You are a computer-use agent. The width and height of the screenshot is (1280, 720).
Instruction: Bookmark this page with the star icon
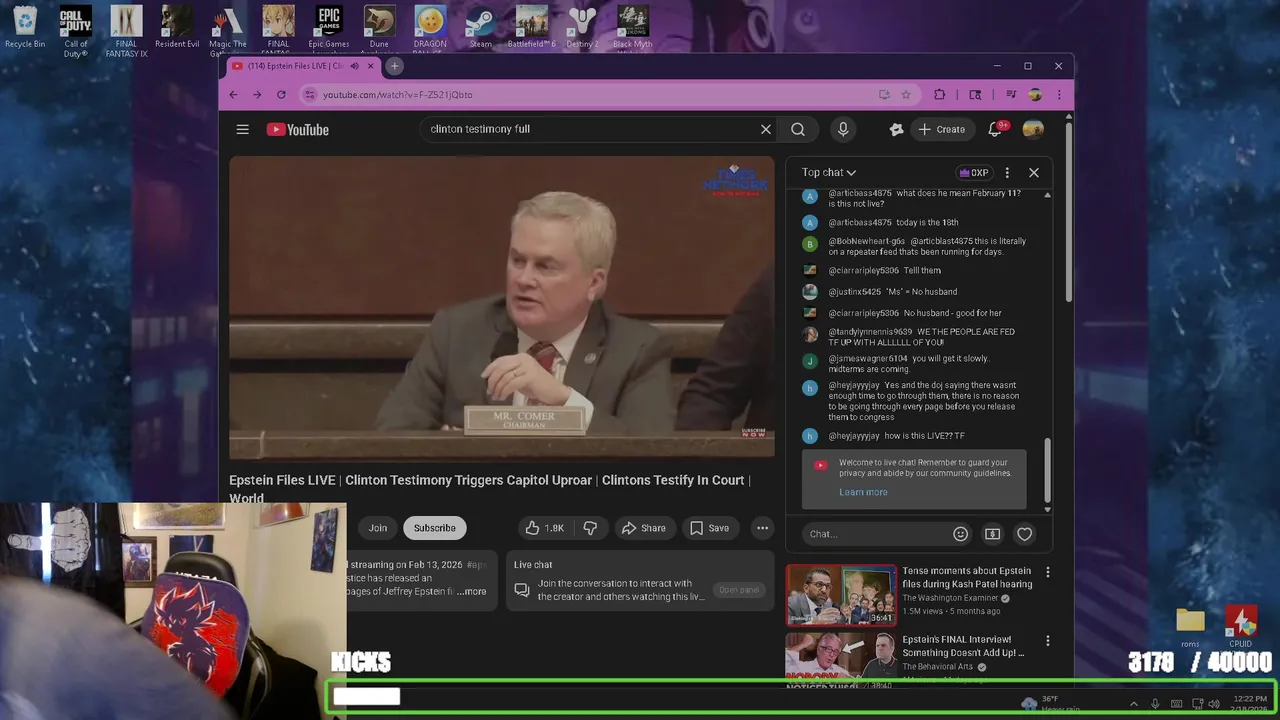pyautogui.click(x=906, y=94)
